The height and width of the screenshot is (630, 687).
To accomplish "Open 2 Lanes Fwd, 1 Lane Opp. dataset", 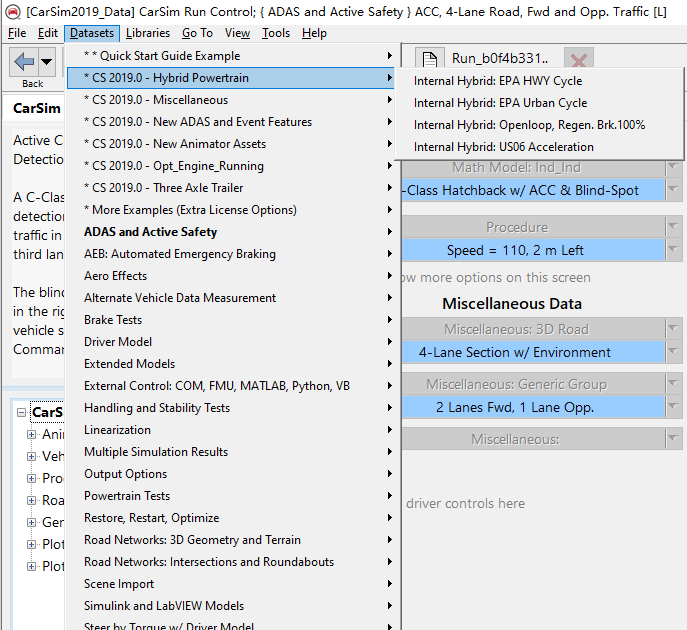I will (533, 407).
